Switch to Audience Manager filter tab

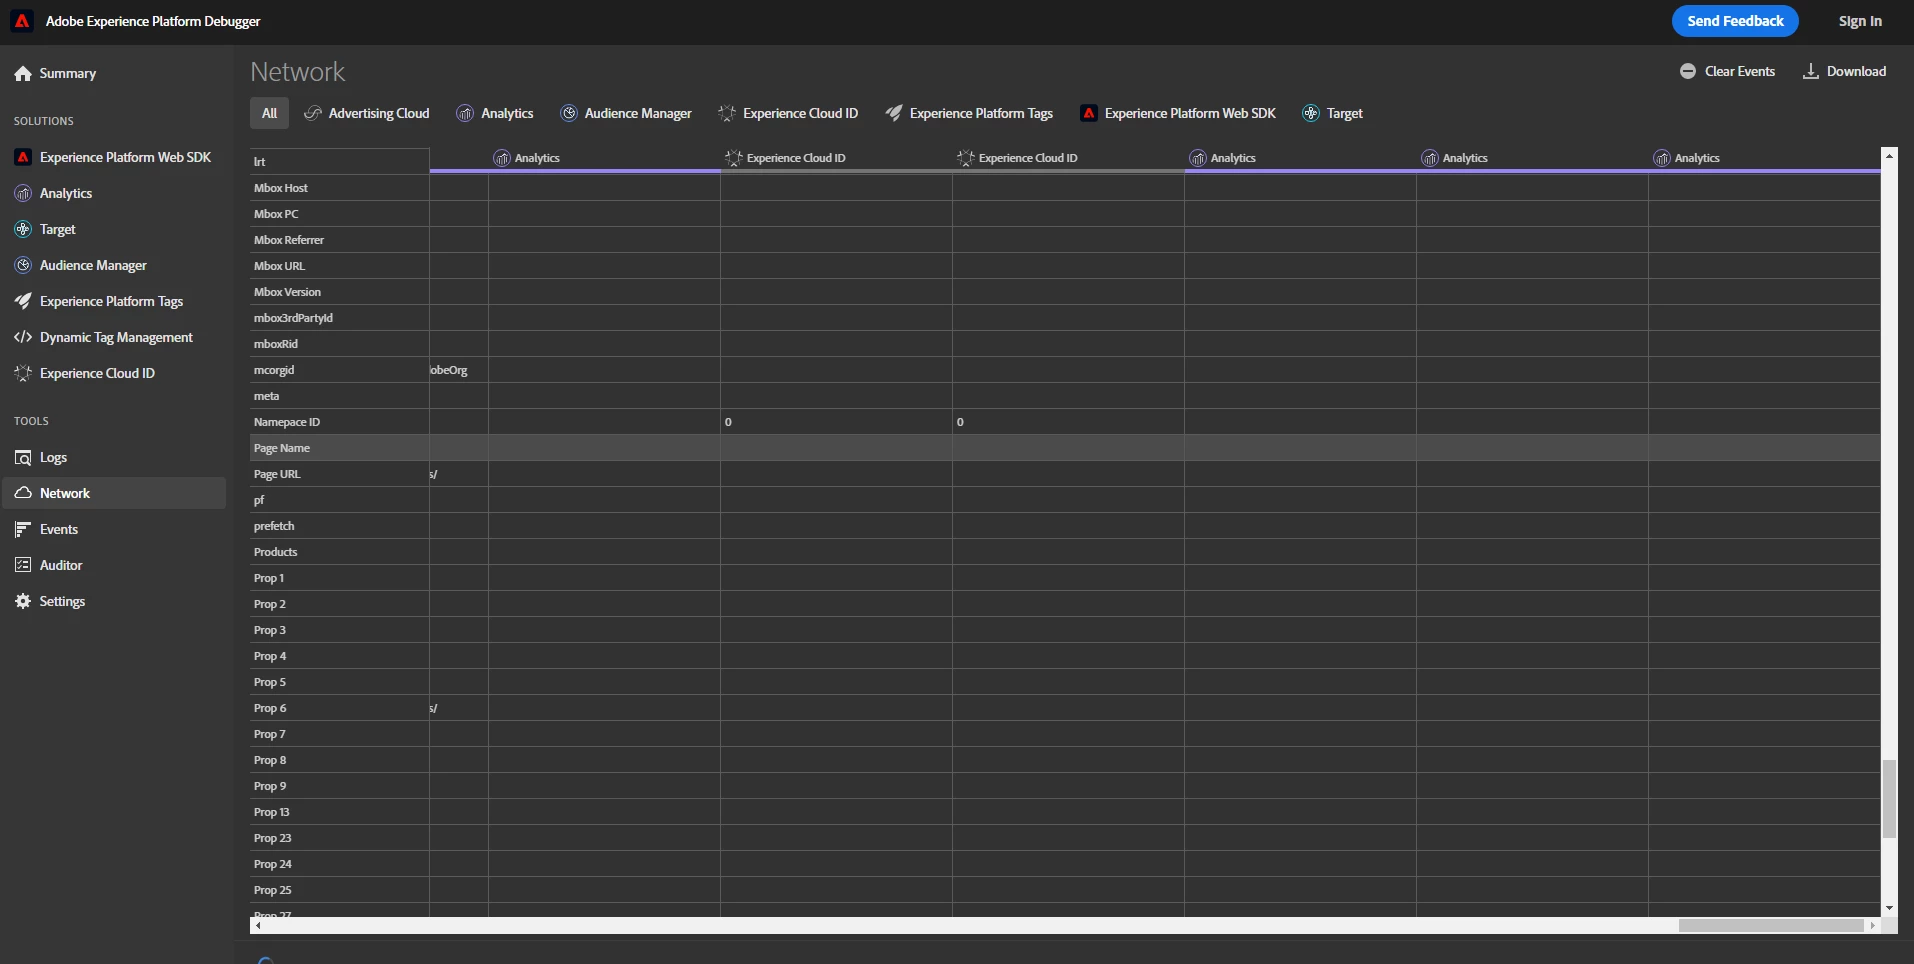click(626, 114)
